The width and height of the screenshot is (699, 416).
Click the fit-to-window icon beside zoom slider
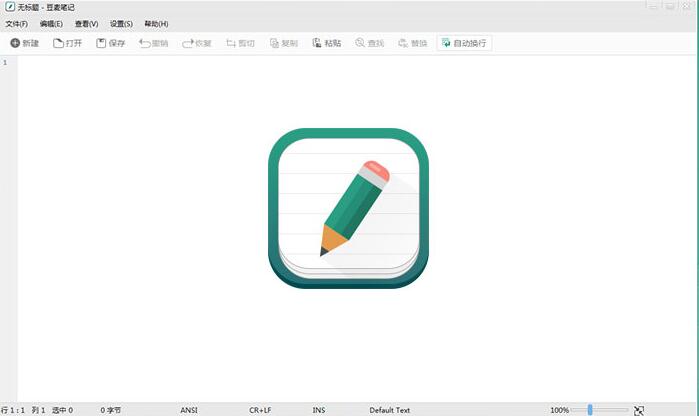point(639,410)
